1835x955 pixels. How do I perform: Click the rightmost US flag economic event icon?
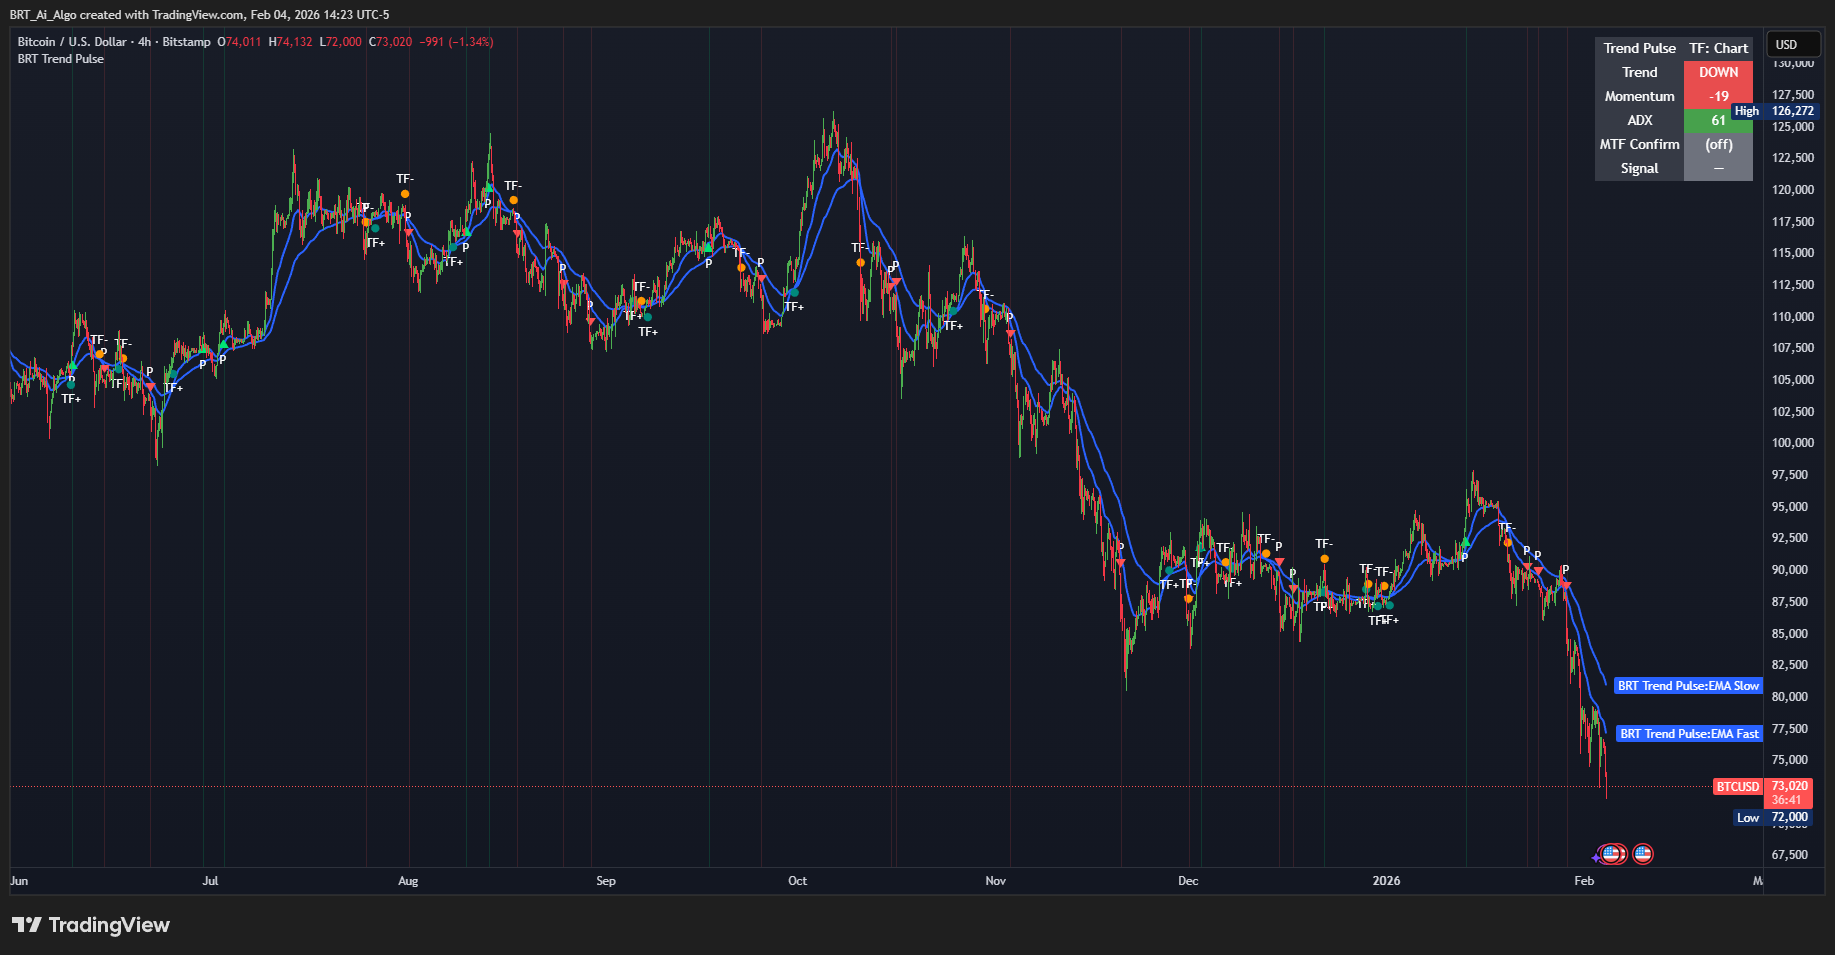pyautogui.click(x=1642, y=854)
